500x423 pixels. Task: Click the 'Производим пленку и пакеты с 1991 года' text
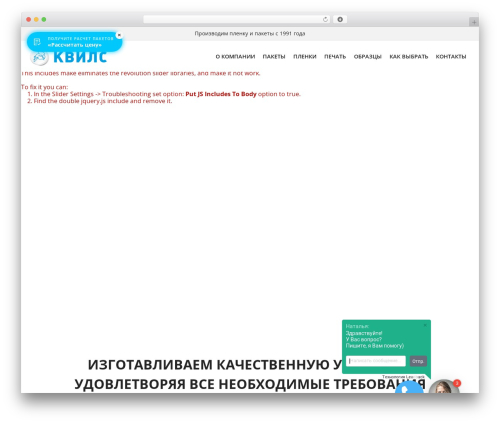point(250,33)
